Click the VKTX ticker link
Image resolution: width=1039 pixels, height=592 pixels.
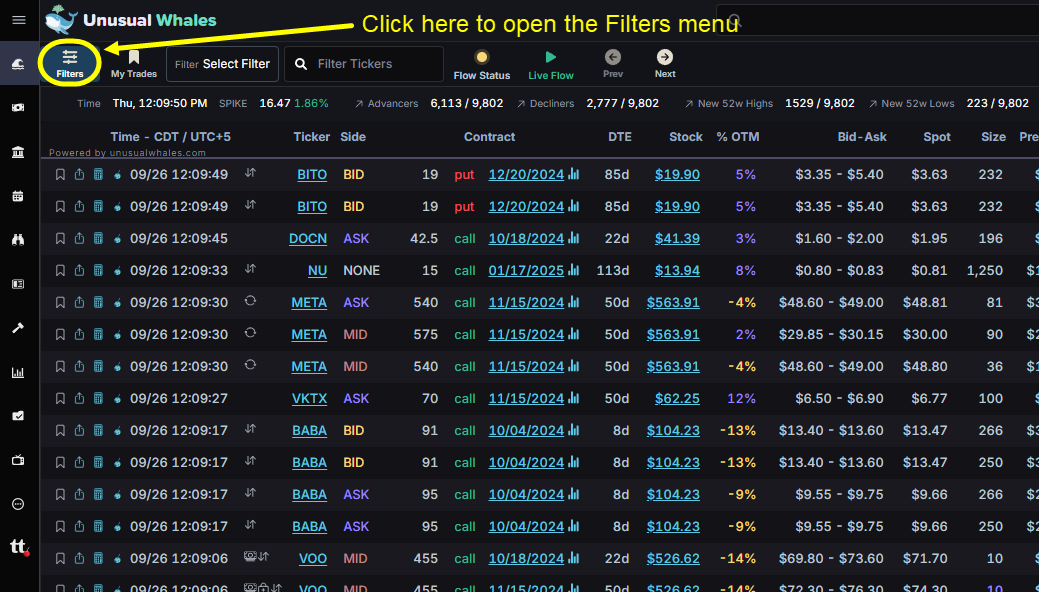click(309, 398)
